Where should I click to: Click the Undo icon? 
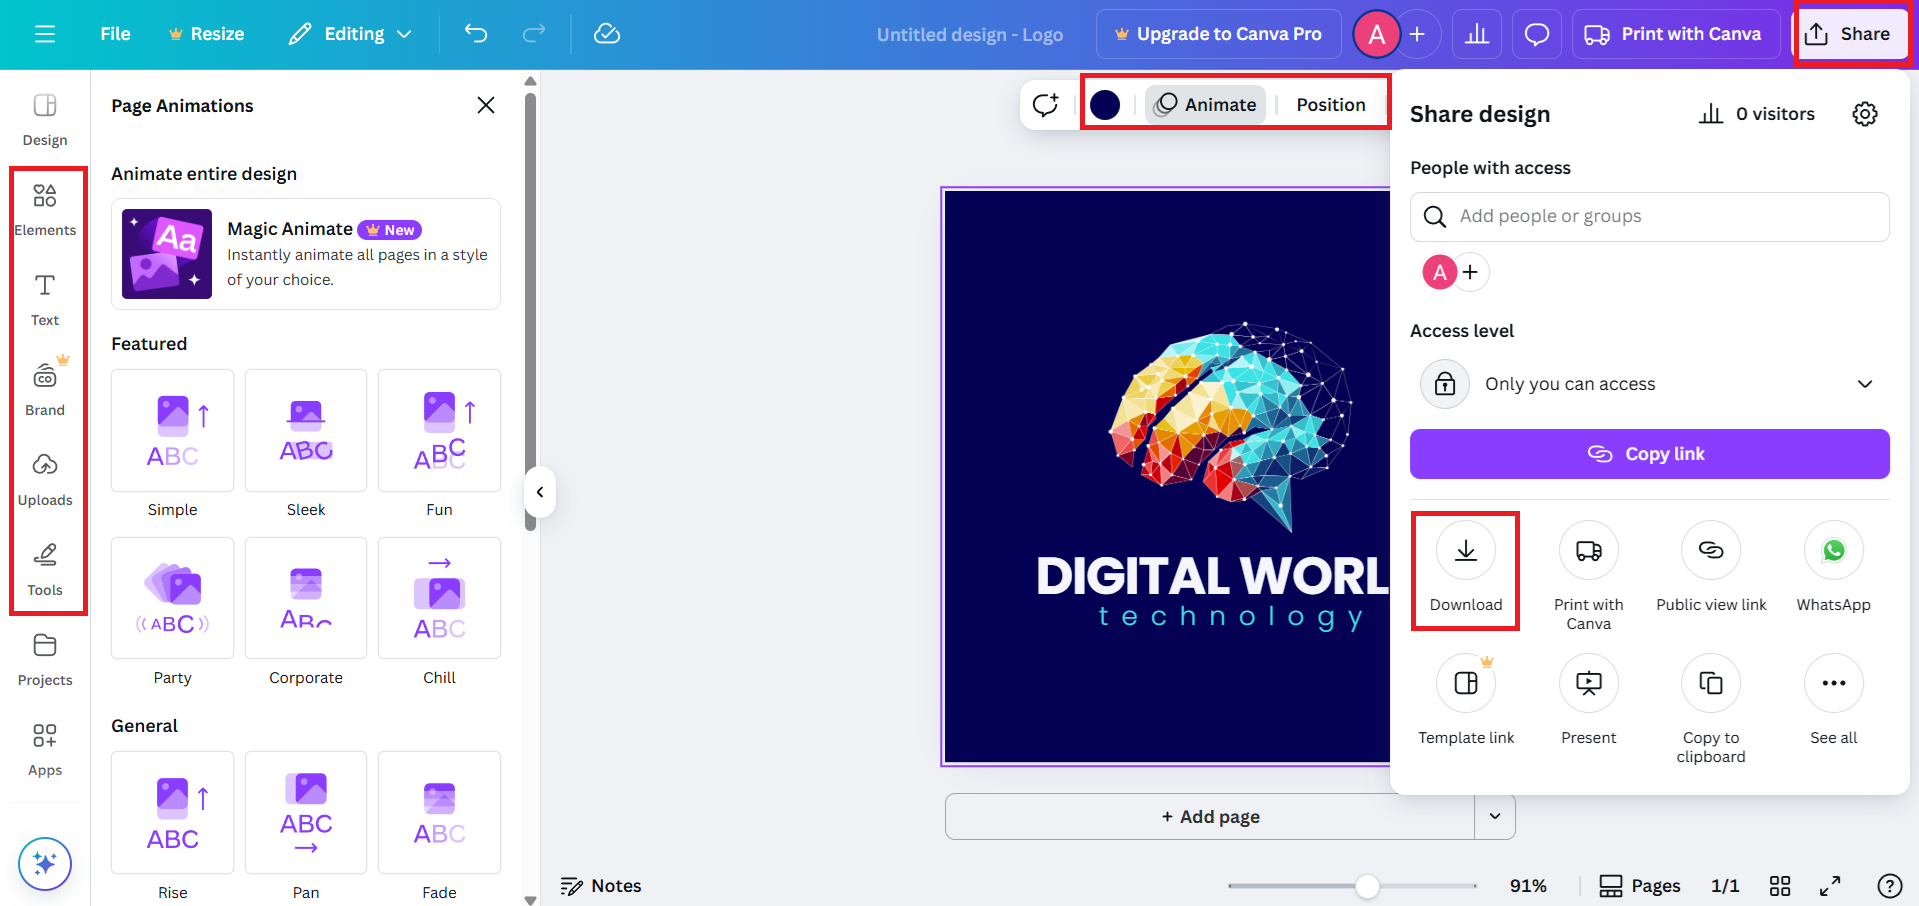pos(475,33)
